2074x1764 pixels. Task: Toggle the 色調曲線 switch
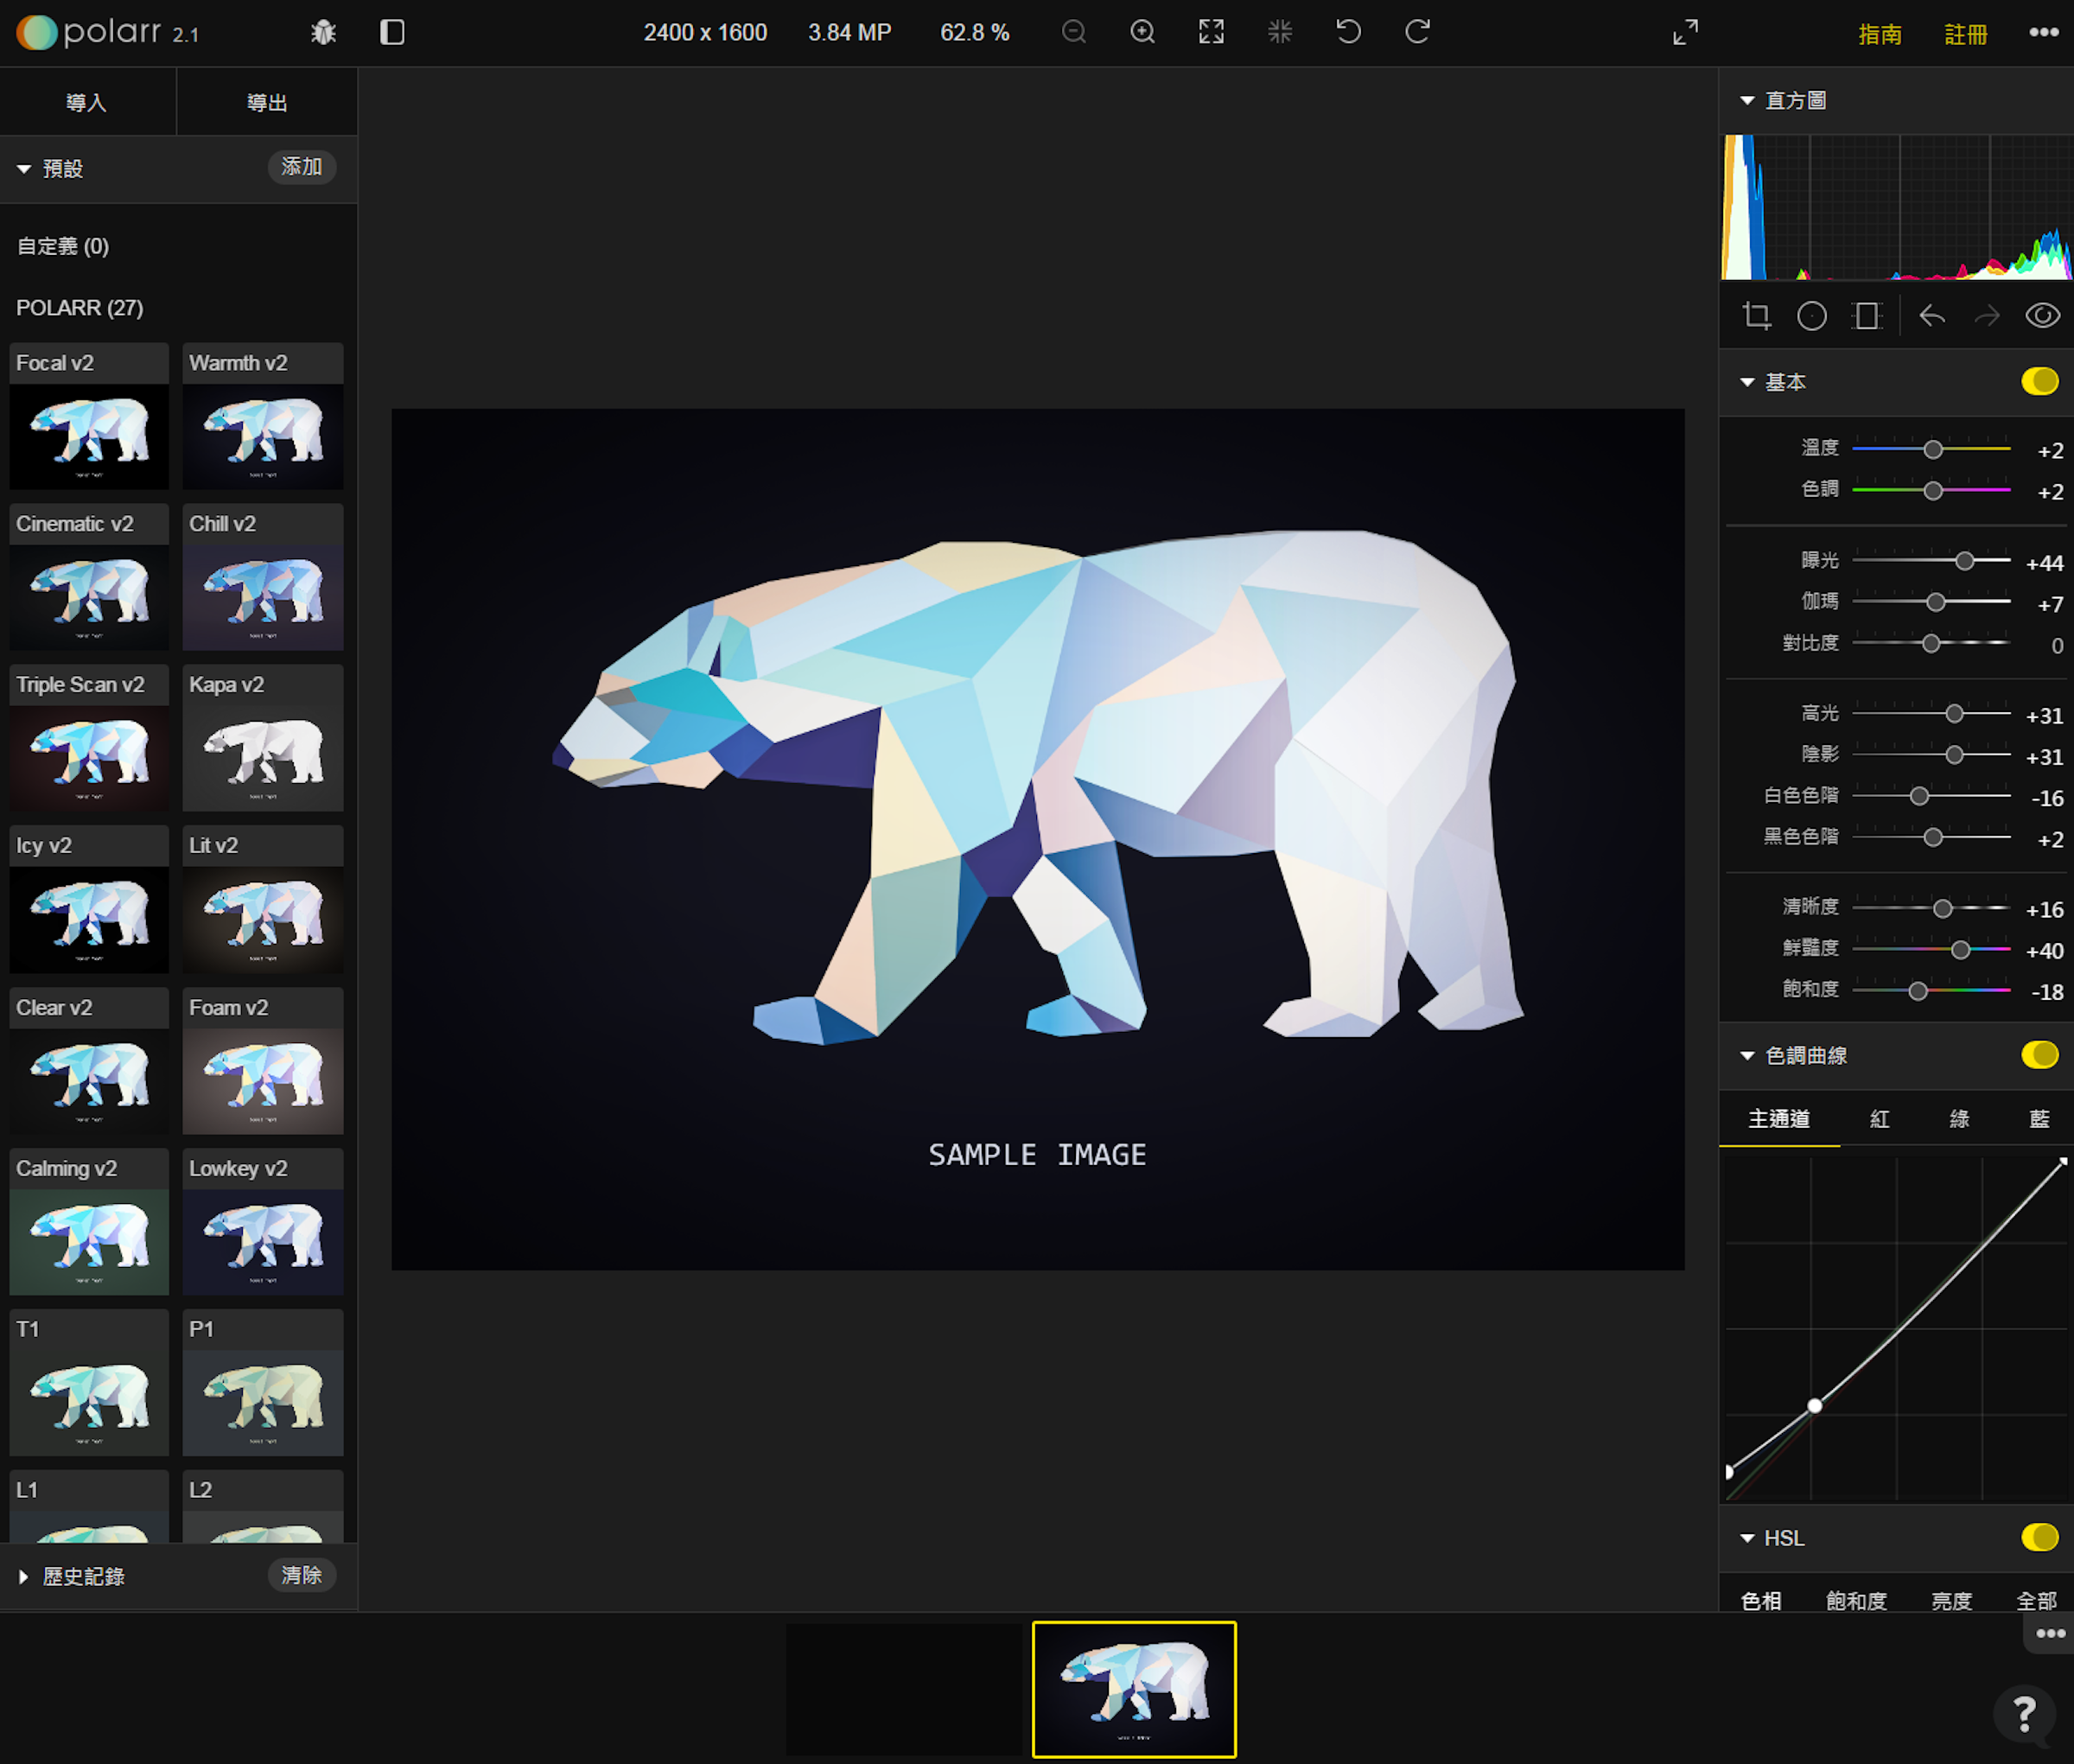(x=2040, y=1054)
